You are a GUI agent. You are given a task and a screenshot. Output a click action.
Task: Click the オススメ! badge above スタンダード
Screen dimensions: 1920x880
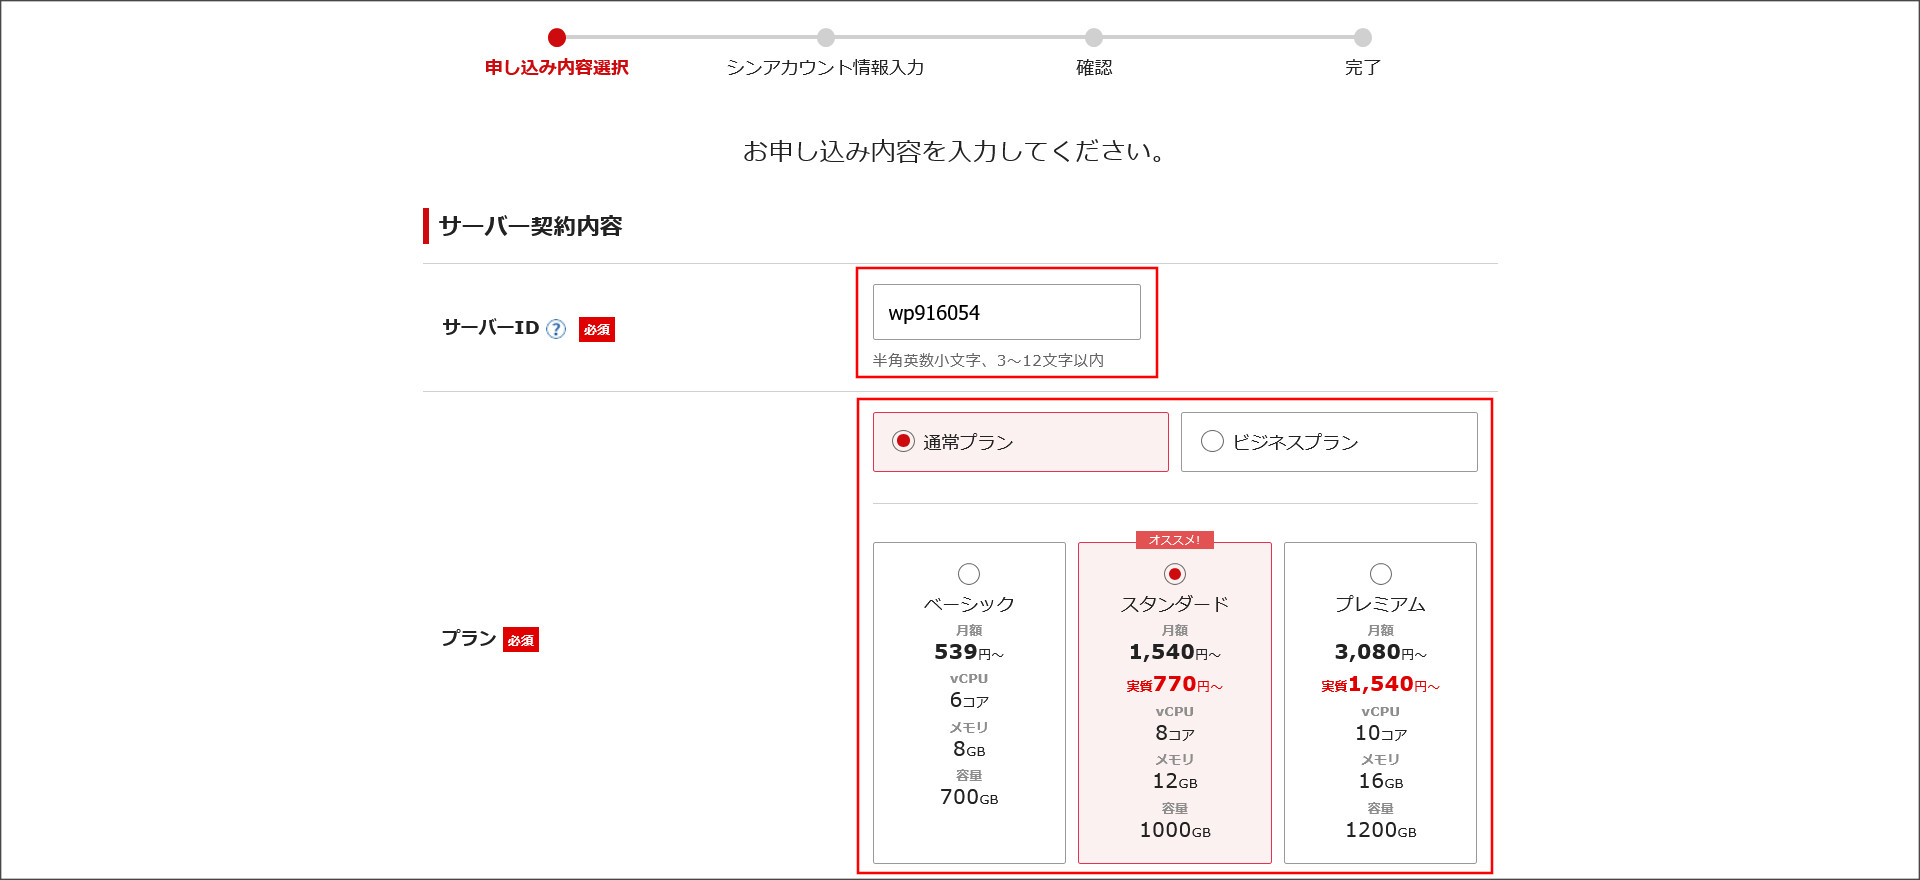tap(1174, 540)
